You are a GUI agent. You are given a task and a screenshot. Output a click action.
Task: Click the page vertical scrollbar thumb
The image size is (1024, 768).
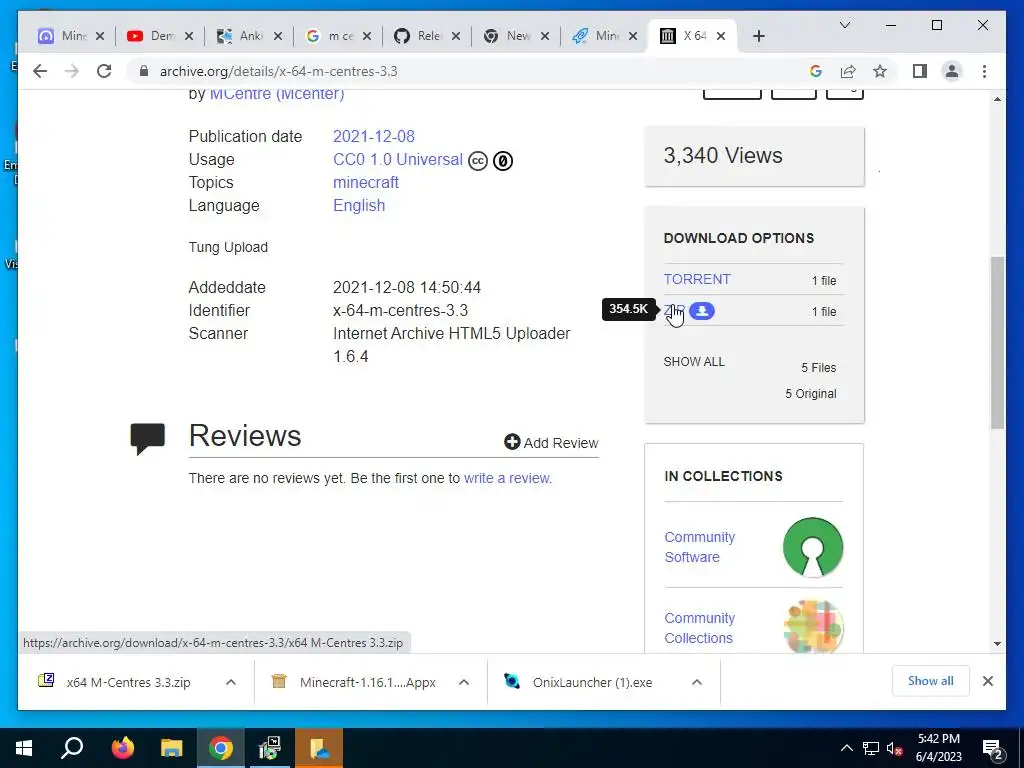(x=997, y=343)
